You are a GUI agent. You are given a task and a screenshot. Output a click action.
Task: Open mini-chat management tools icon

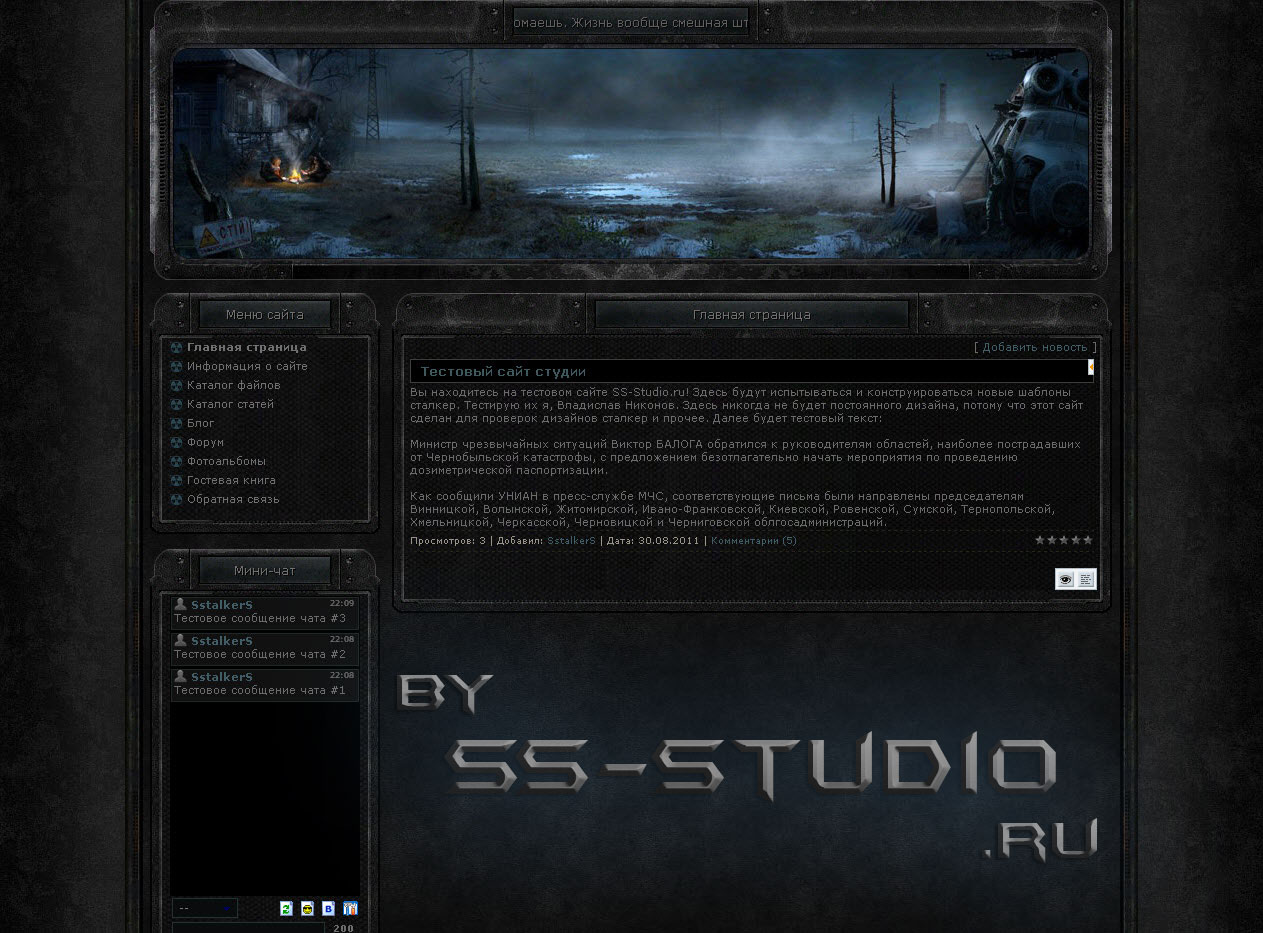[350, 908]
